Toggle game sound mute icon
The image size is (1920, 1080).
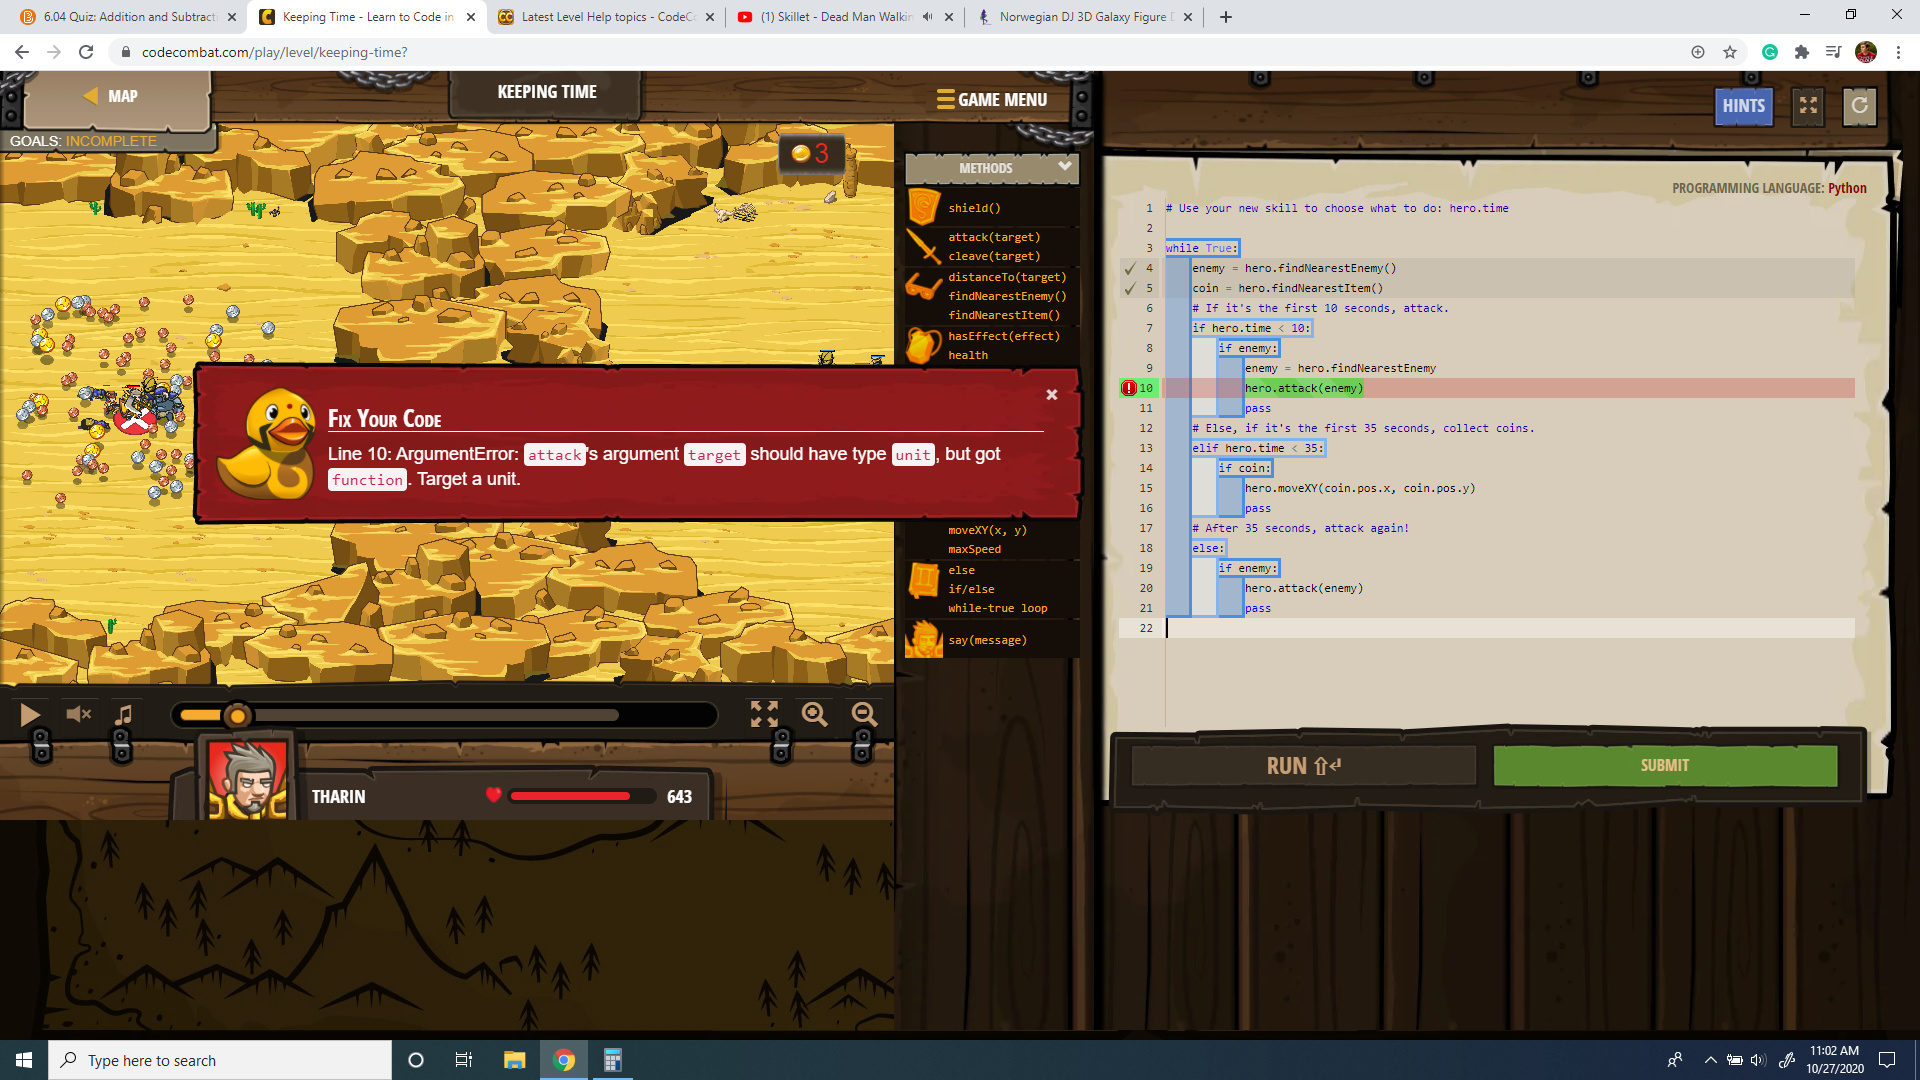[78, 714]
